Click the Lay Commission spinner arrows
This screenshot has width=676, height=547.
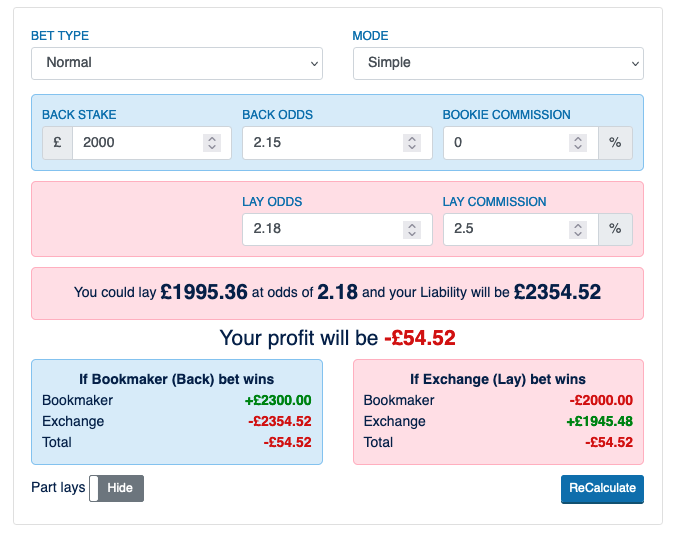(x=578, y=230)
